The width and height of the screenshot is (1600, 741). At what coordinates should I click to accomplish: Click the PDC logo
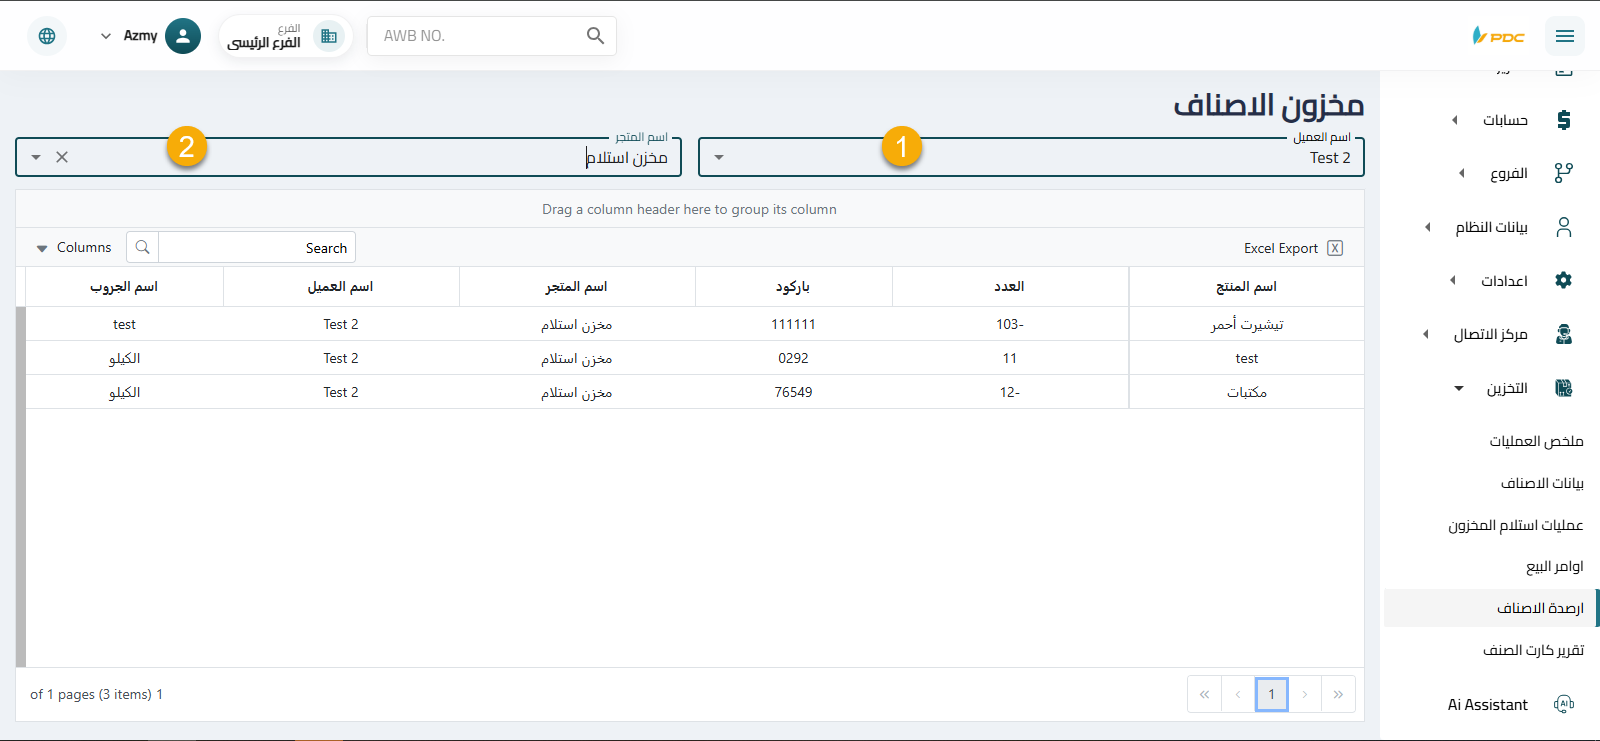click(x=1498, y=36)
